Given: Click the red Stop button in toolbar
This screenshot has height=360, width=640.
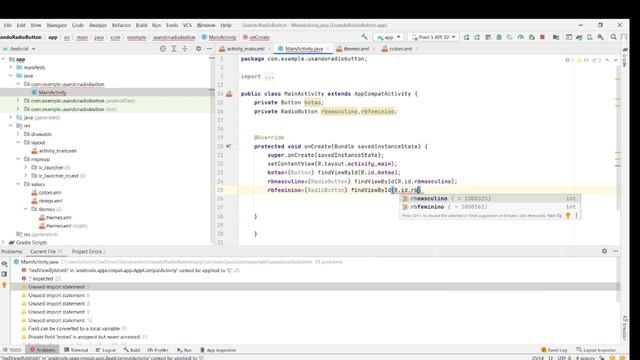Looking at the screenshot, I should coord(542,37).
